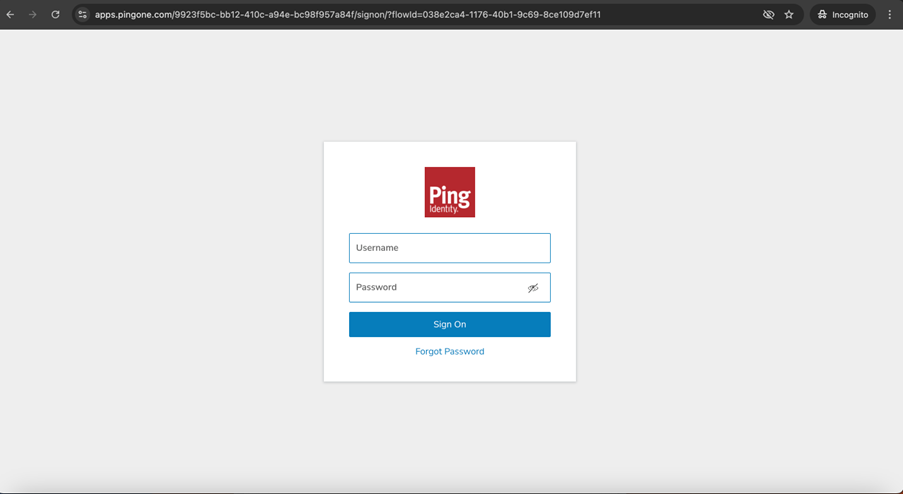Click the apps.pingone.com domain in the address bar
The width and height of the screenshot is (903, 494).
(x=134, y=15)
